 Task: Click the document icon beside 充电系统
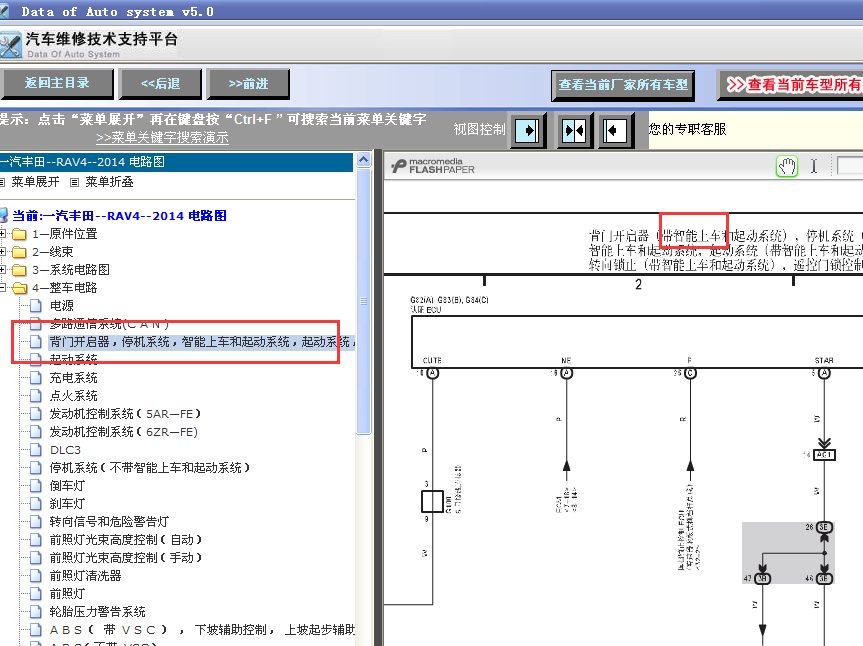(x=35, y=378)
